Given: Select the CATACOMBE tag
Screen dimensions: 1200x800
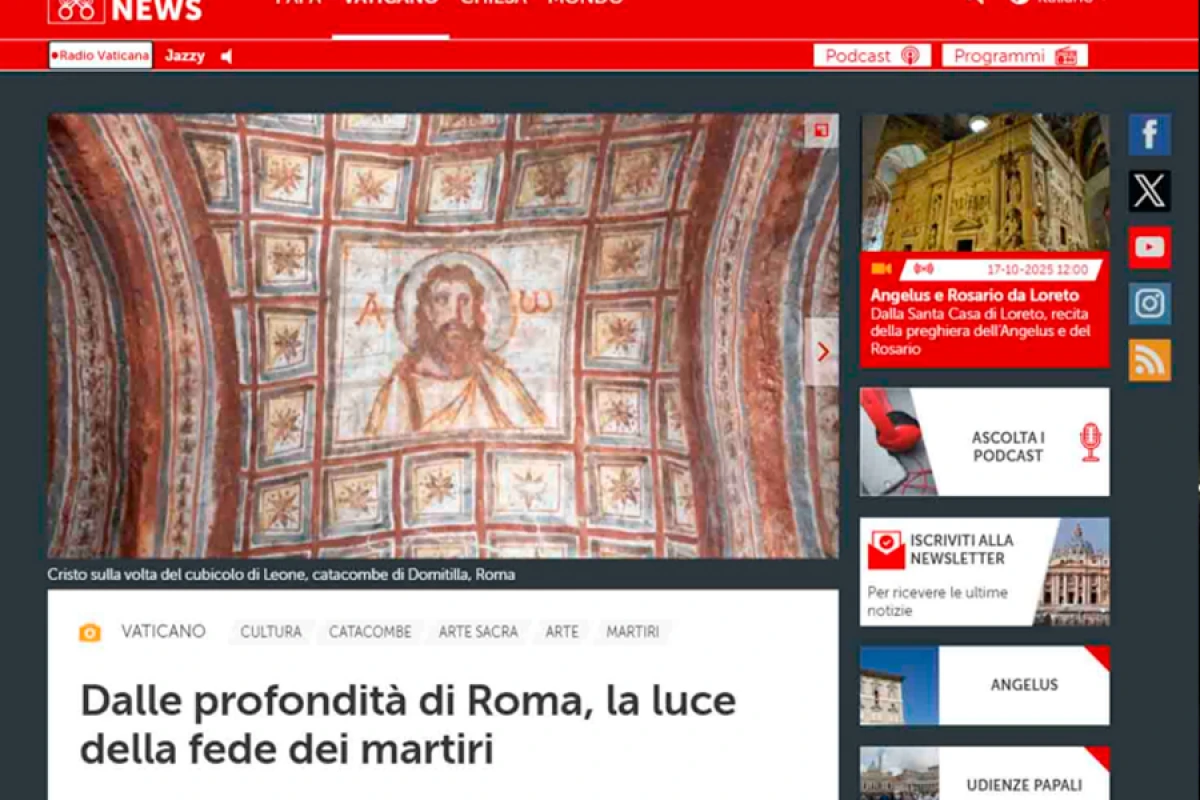Looking at the screenshot, I should 370,632.
